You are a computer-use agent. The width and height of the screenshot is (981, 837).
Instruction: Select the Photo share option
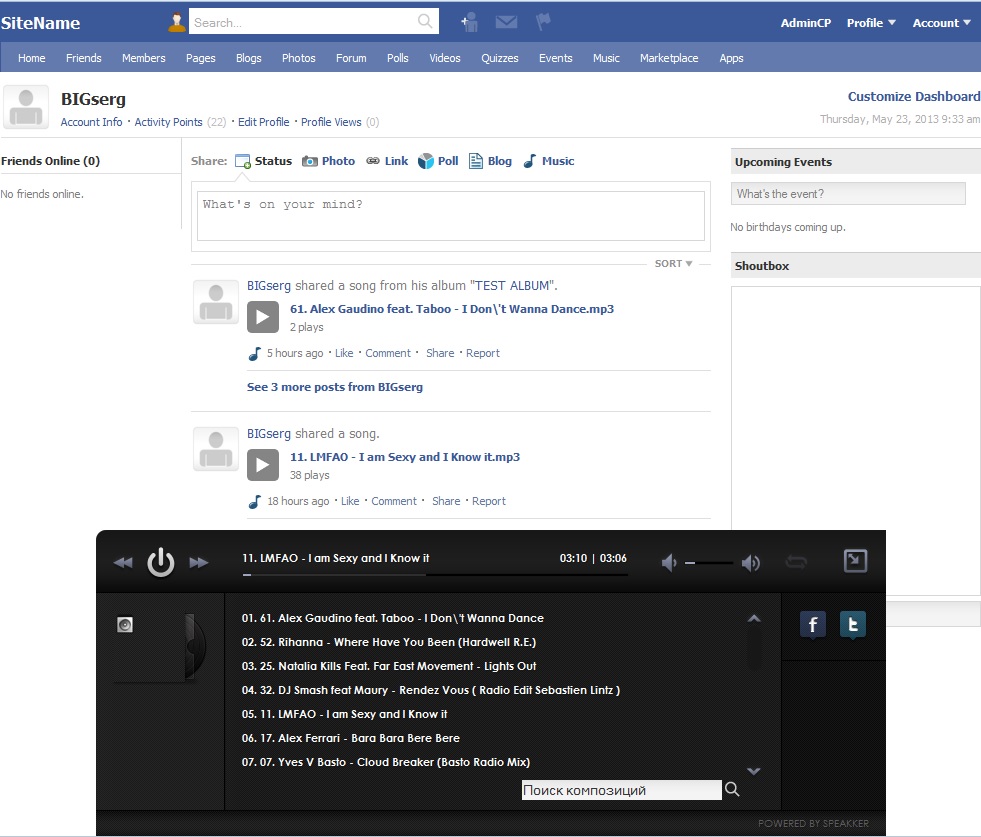[328, 161]
